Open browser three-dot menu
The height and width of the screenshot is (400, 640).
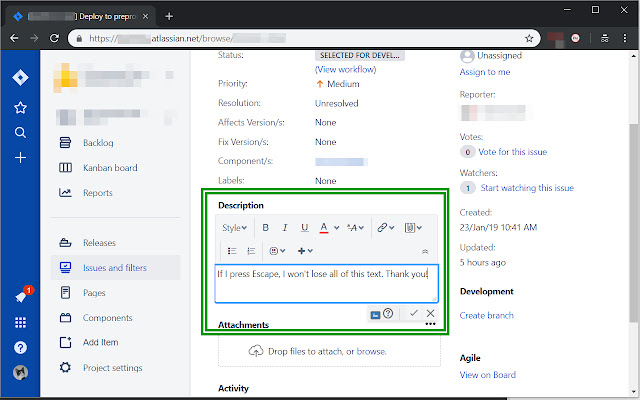[x=624, y=38]
